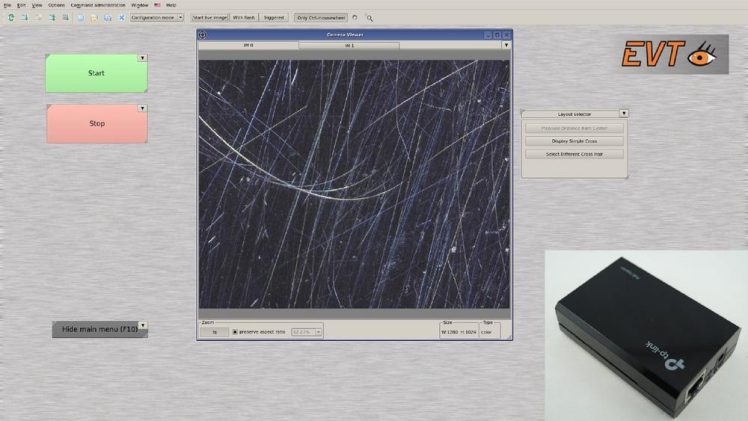The image size is (748, 421).
Task: Click the EVT eye logo
Action: coord(671,54)
